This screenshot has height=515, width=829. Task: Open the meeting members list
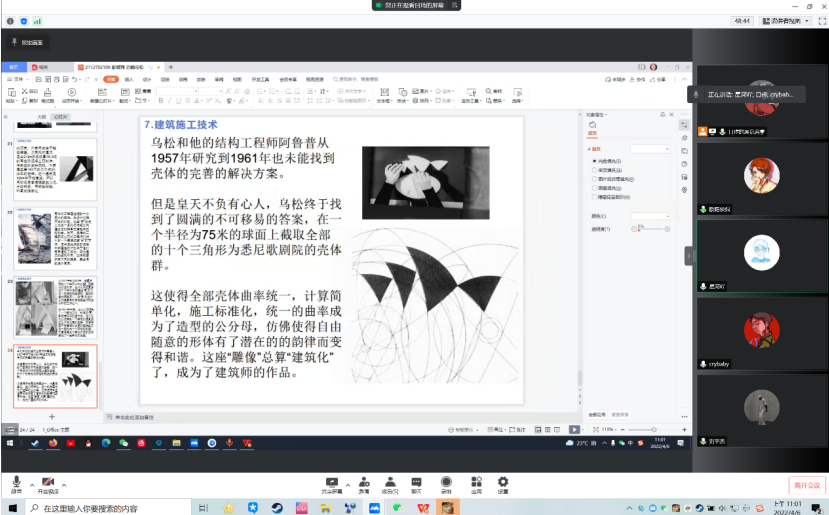coord(390,485)
